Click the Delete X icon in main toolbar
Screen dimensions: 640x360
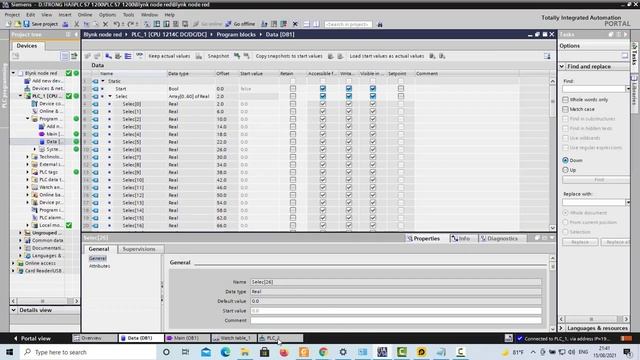pyautogui.click(x=105, y=24)
